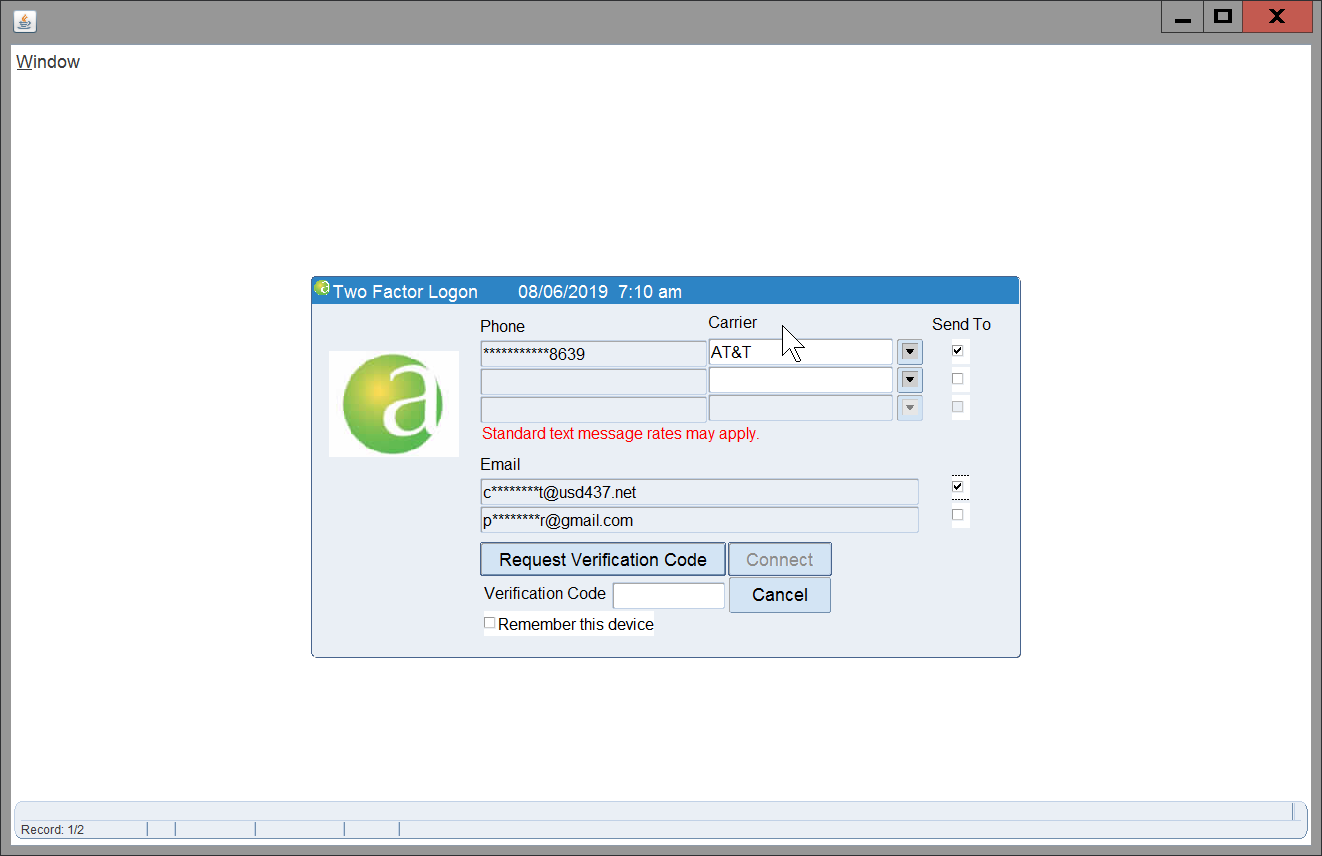
Task: Focus the Verification Code input field
Action: click(x=668, y=596)
